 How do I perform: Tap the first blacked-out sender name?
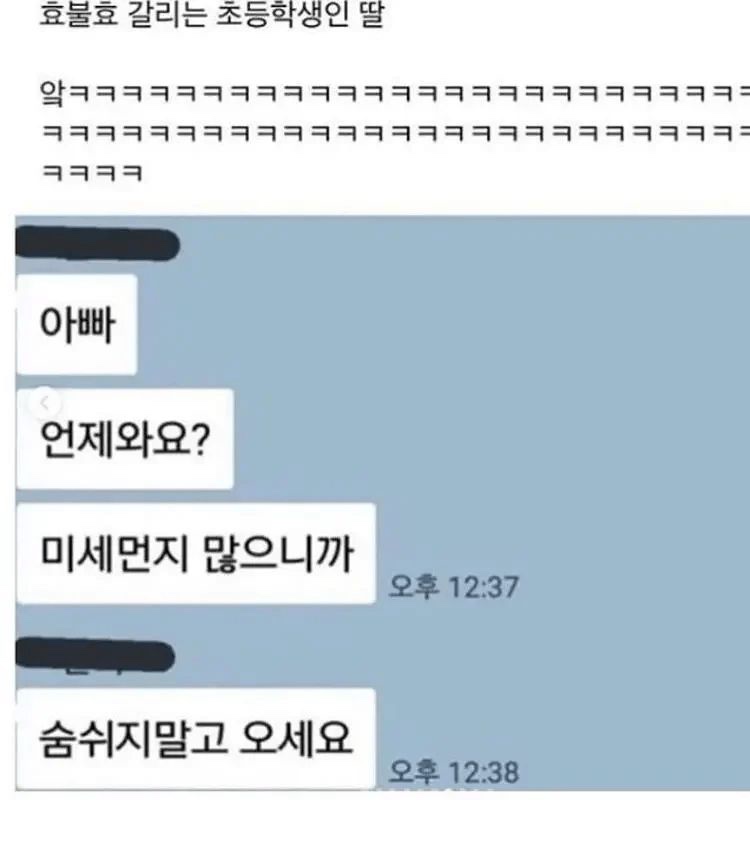coord(97,244)
